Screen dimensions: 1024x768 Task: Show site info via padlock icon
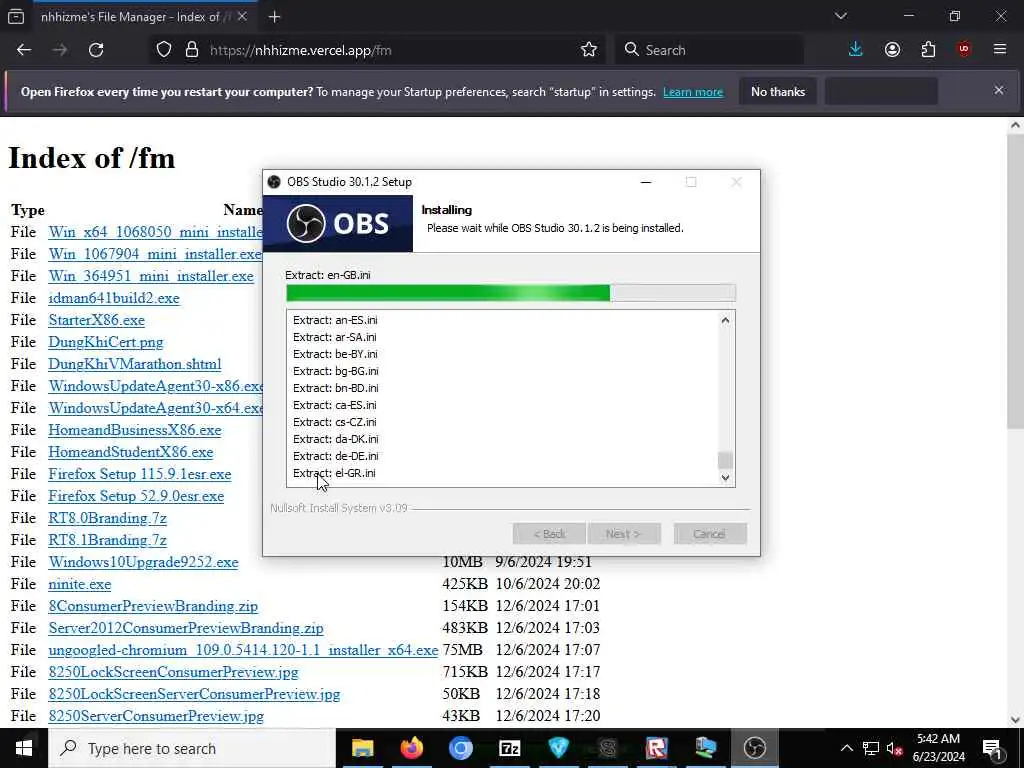click(x=191, y=50)
